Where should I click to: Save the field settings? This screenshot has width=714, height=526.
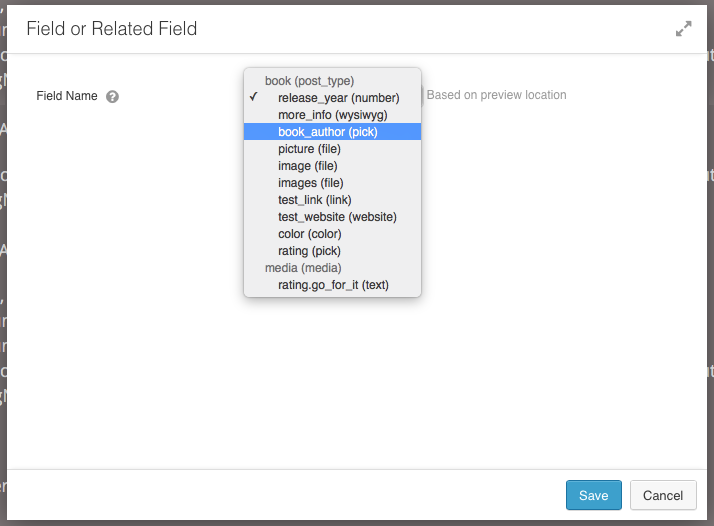click(594, 495)
